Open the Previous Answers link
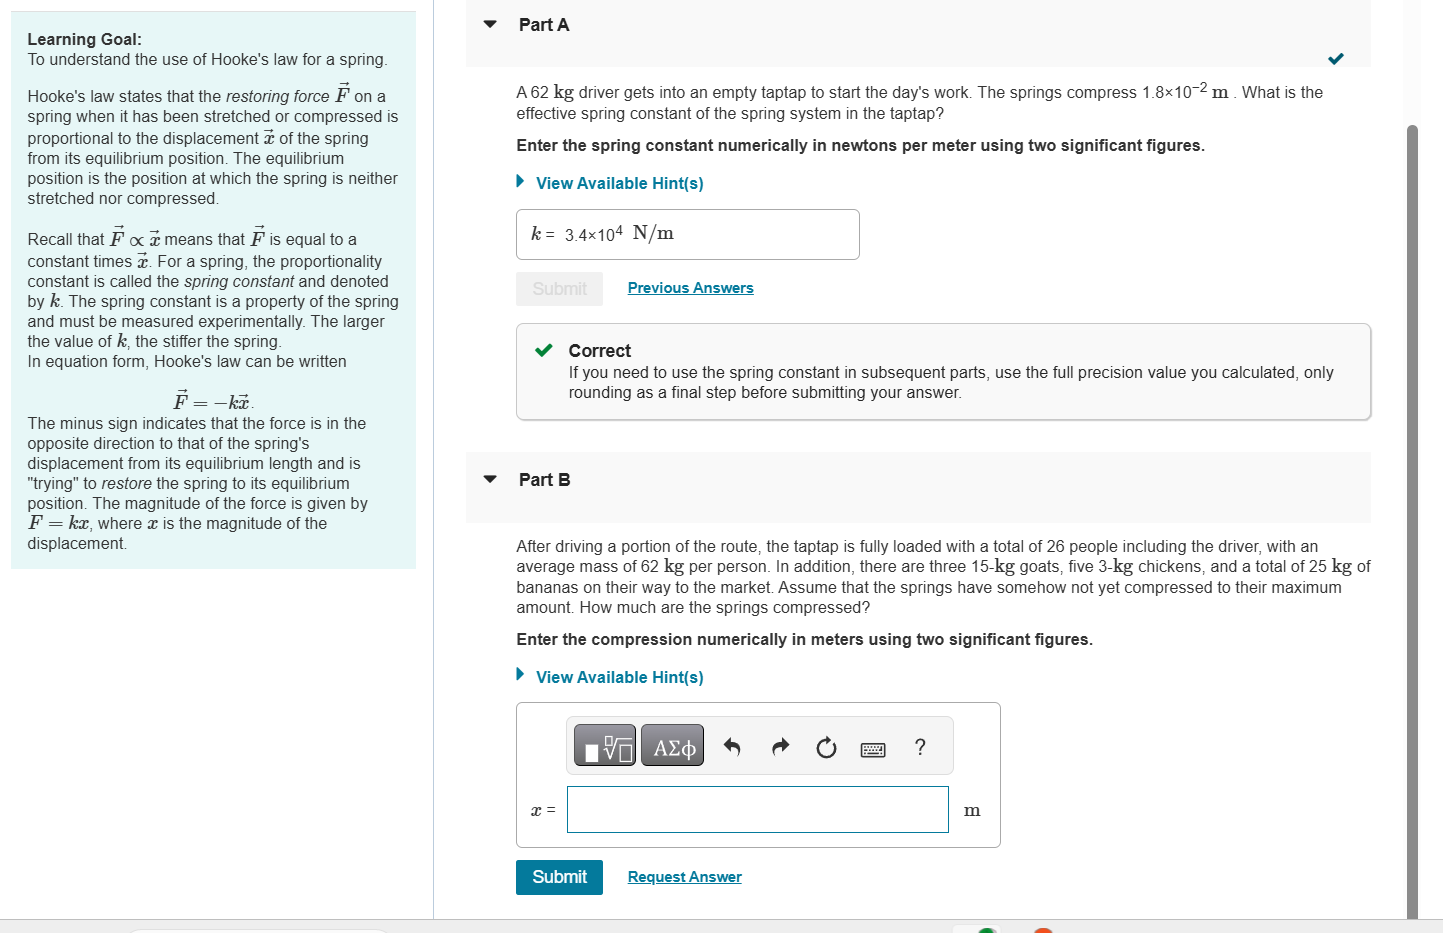 click(x=690, y=288)
